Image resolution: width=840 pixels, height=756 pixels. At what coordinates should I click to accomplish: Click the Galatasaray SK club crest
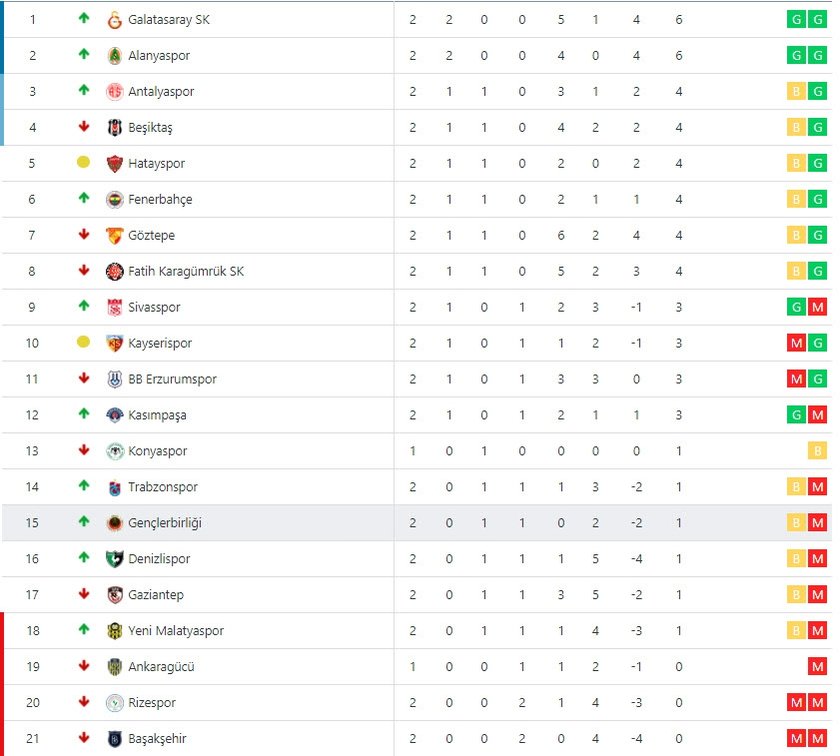click(115, 19)
